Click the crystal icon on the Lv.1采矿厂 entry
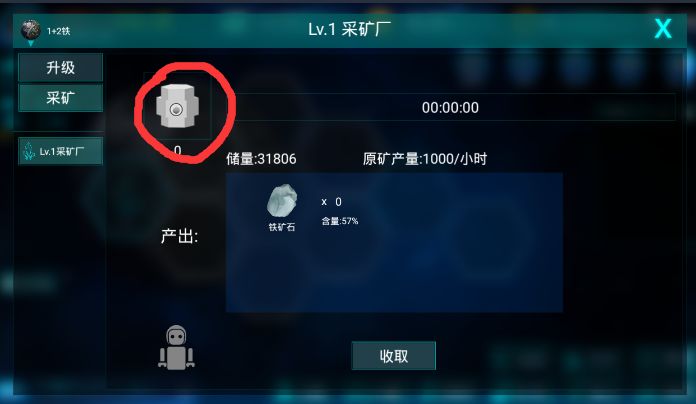The image size is (696, 404). pos(29,151)
